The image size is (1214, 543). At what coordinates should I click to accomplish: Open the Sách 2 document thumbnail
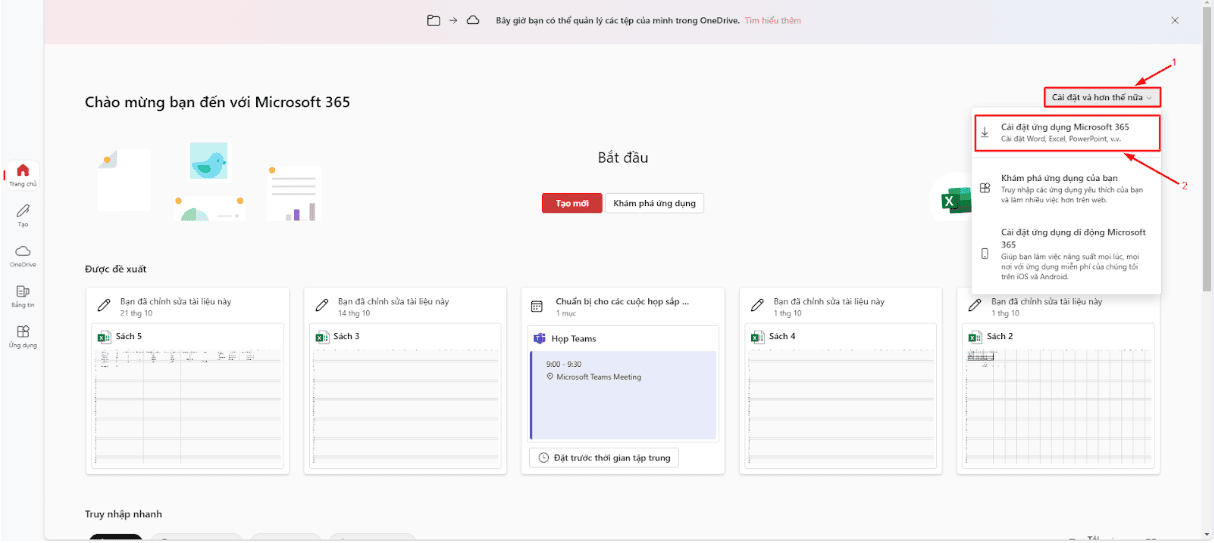coord(1058,396)
